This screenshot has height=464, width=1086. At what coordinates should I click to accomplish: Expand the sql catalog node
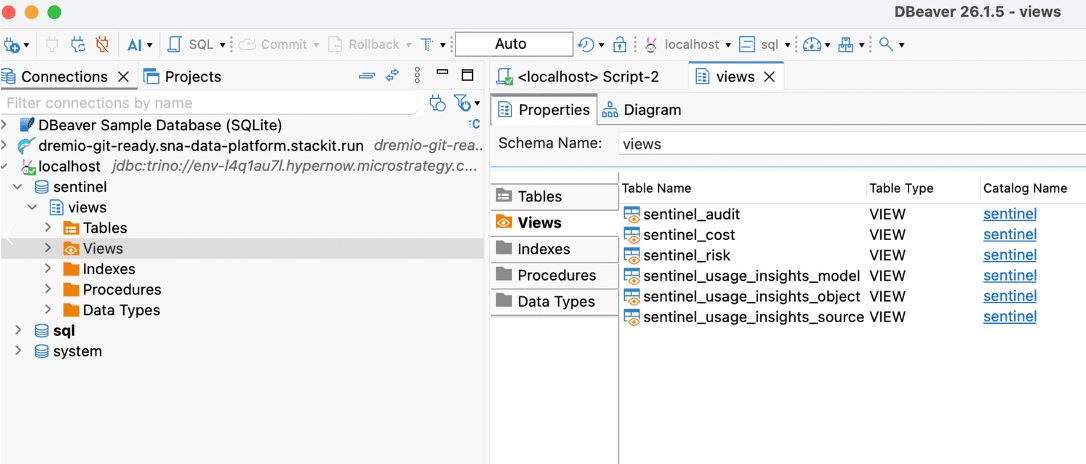19,331
